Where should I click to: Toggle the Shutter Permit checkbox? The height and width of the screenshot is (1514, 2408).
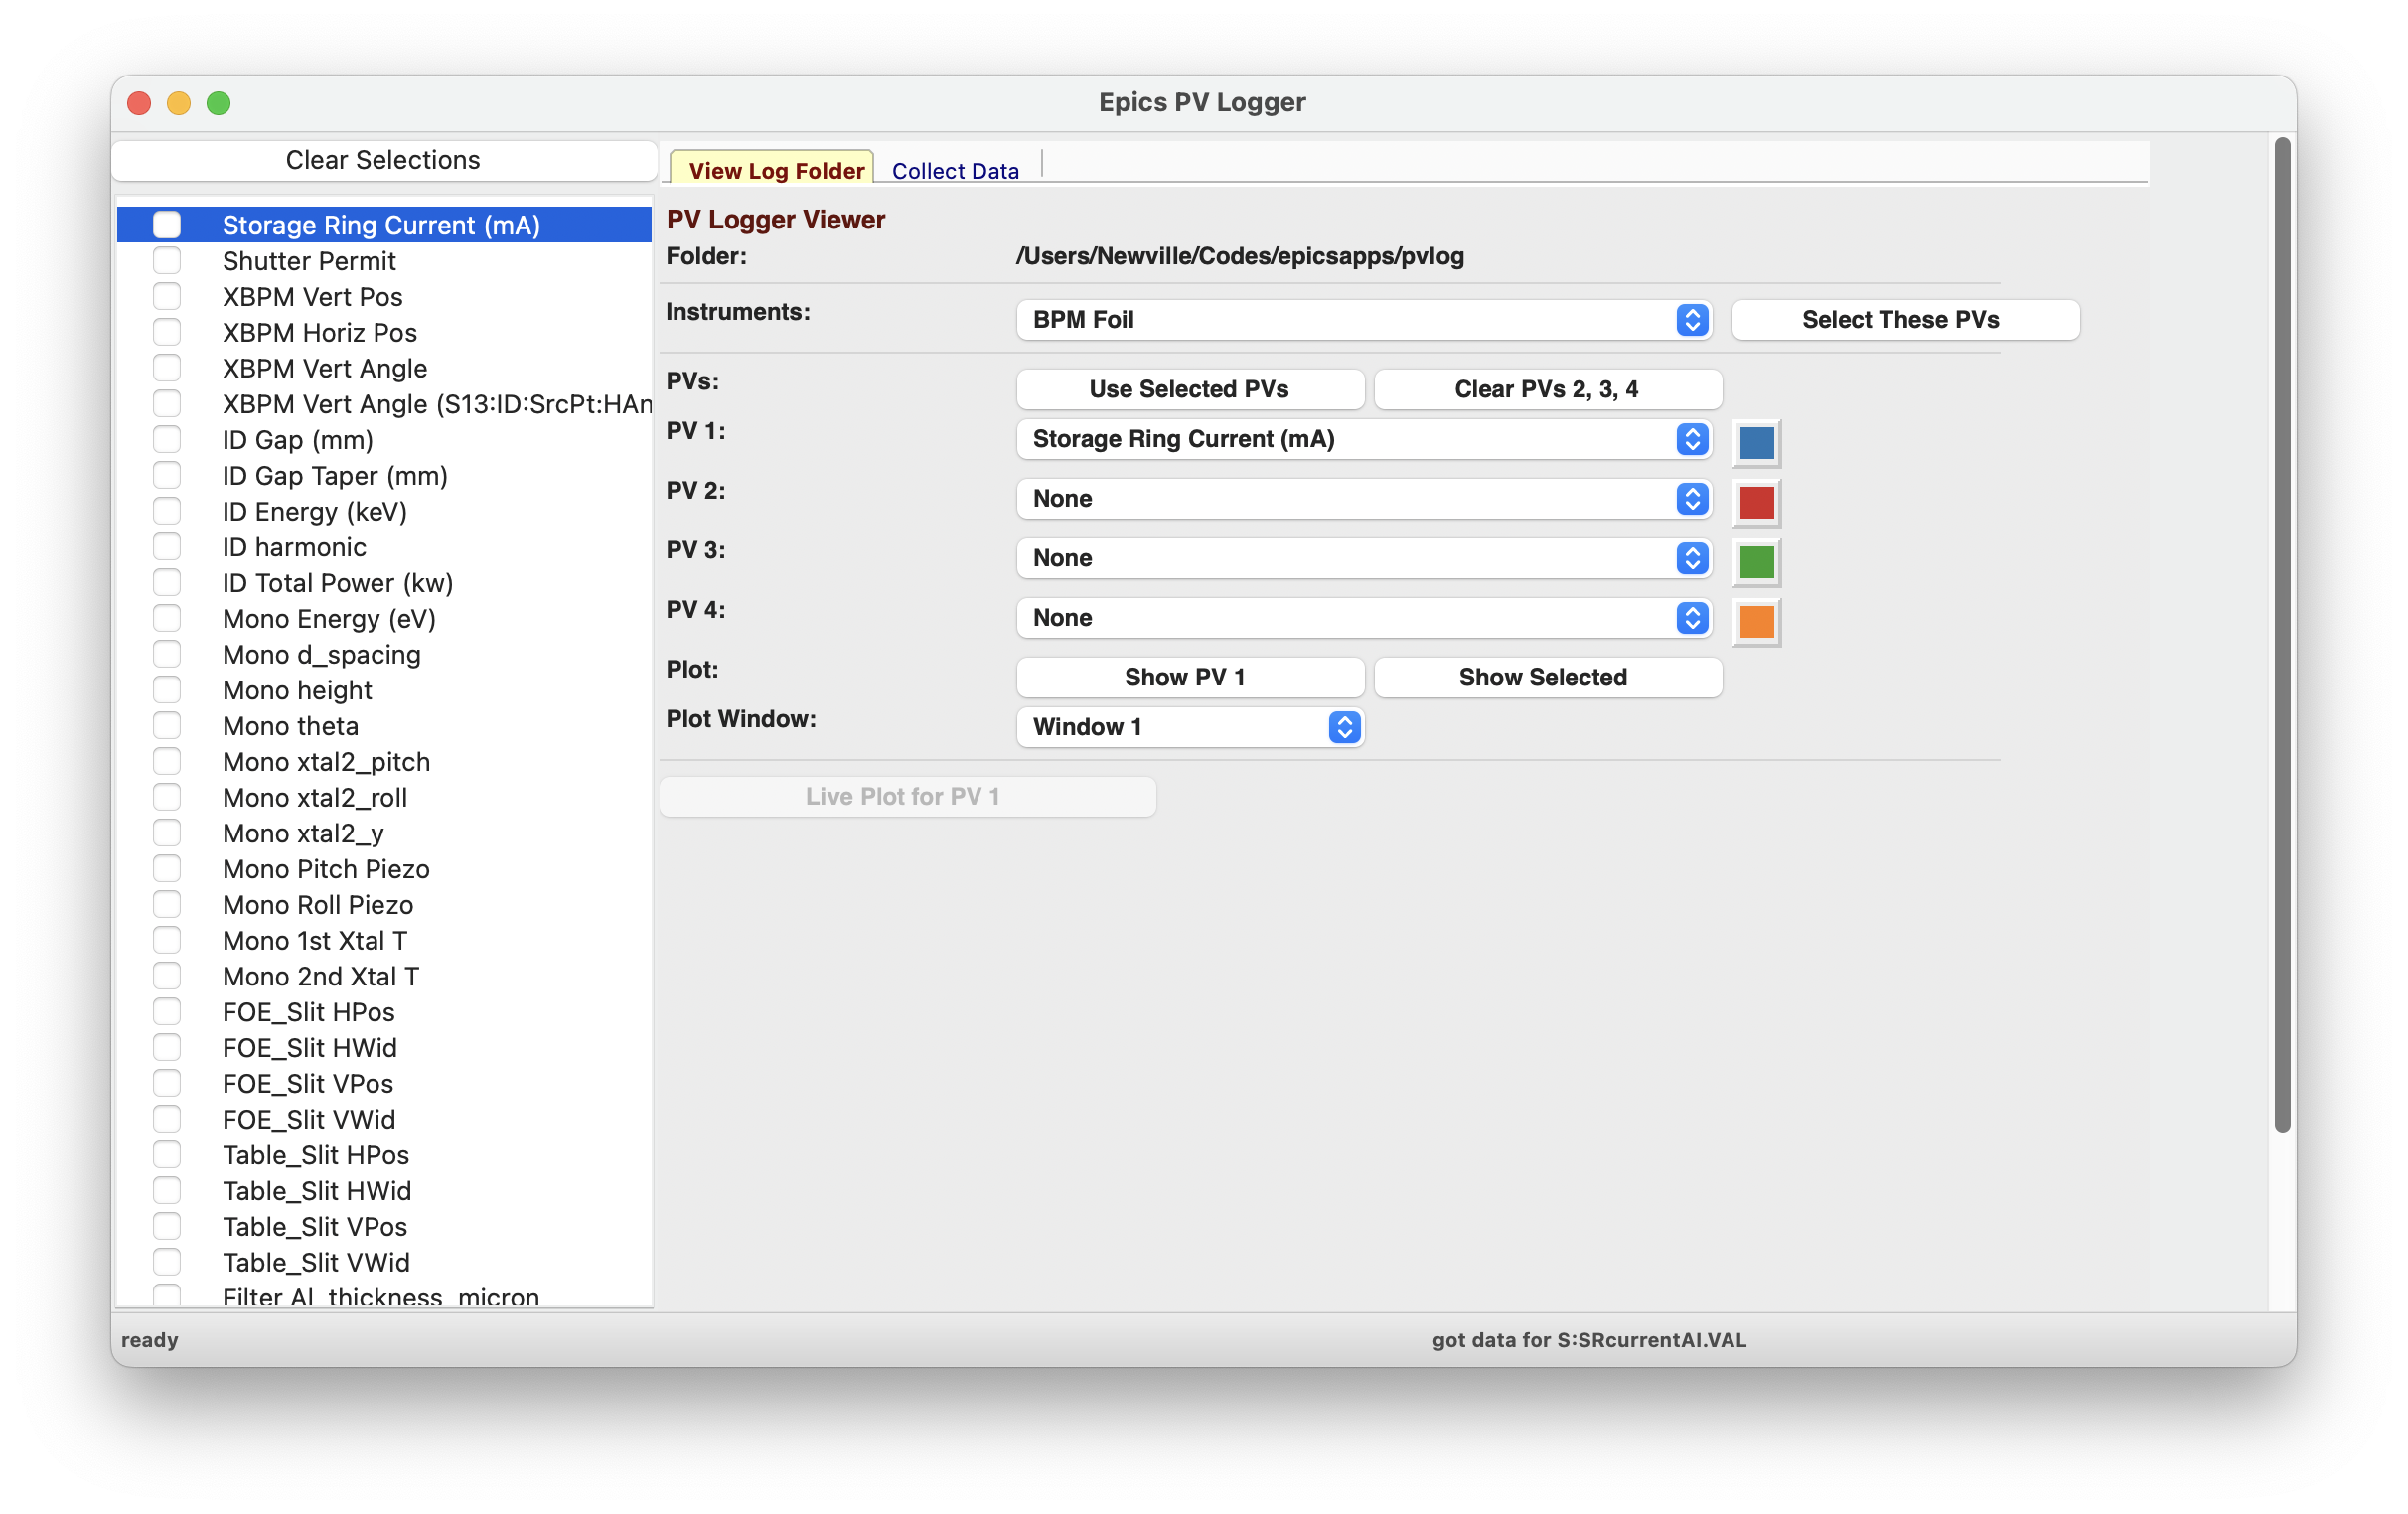(x=168, y=260)
